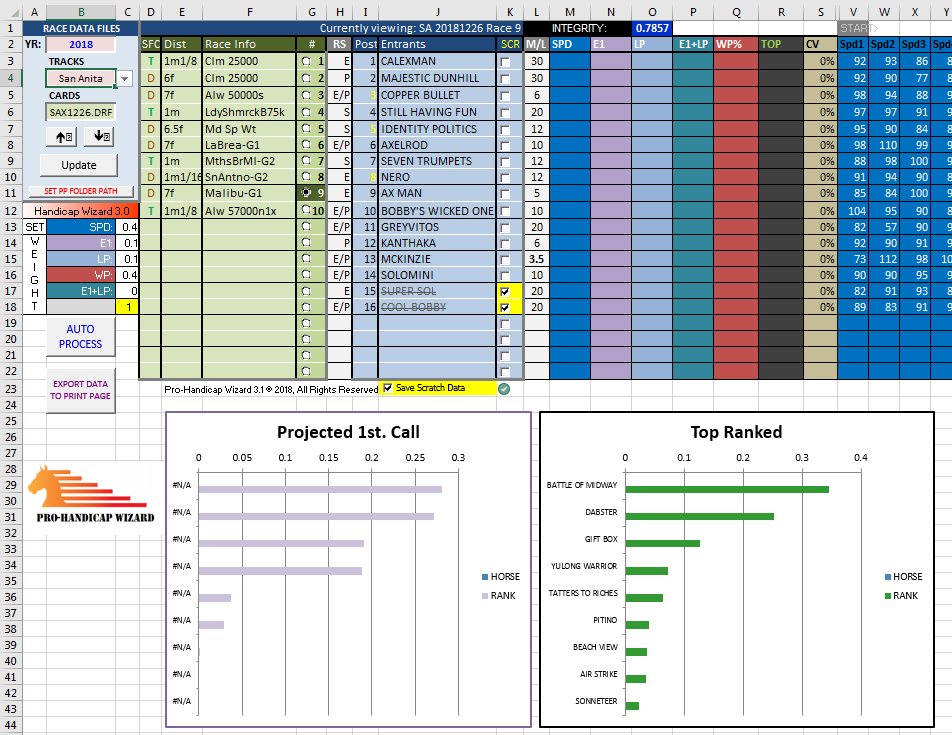Screen dimensions: 952x735
Task: Toggle the Save Scratch Data checkbox
Action: [388, 388]
